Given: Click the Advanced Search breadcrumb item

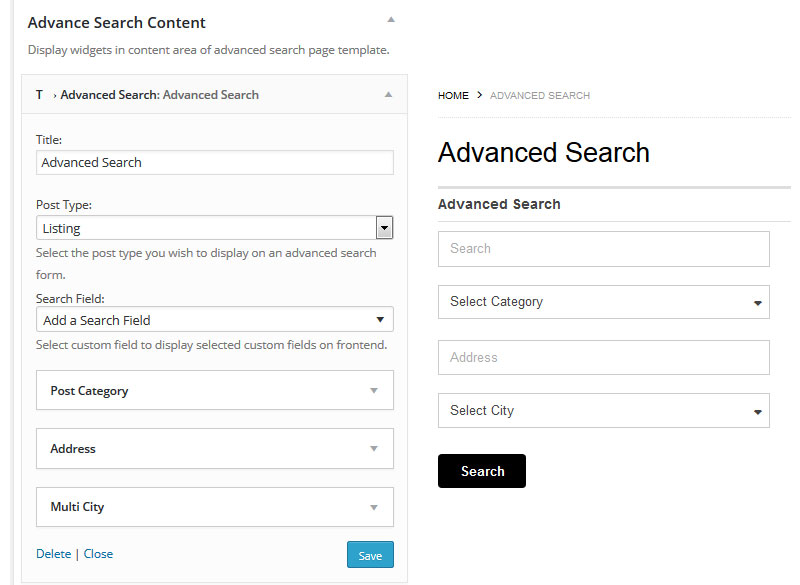Looking at the screenshot, I should [x=540, y=95].
